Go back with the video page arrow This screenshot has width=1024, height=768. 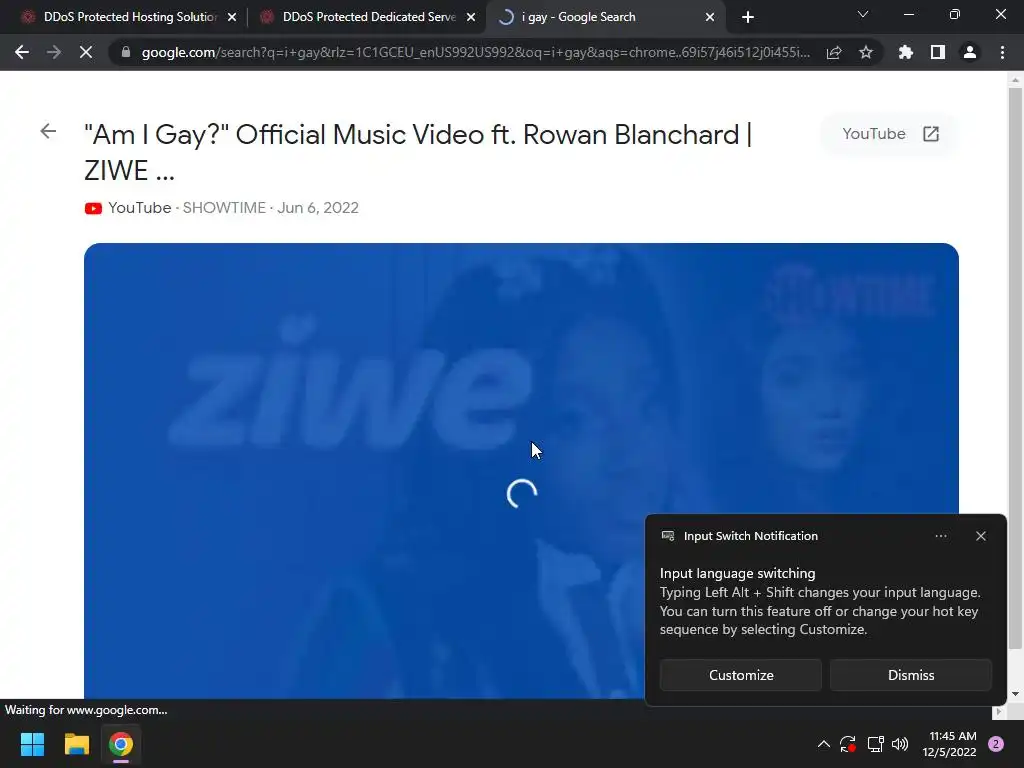pyautogui.click(x=48, y=131)
